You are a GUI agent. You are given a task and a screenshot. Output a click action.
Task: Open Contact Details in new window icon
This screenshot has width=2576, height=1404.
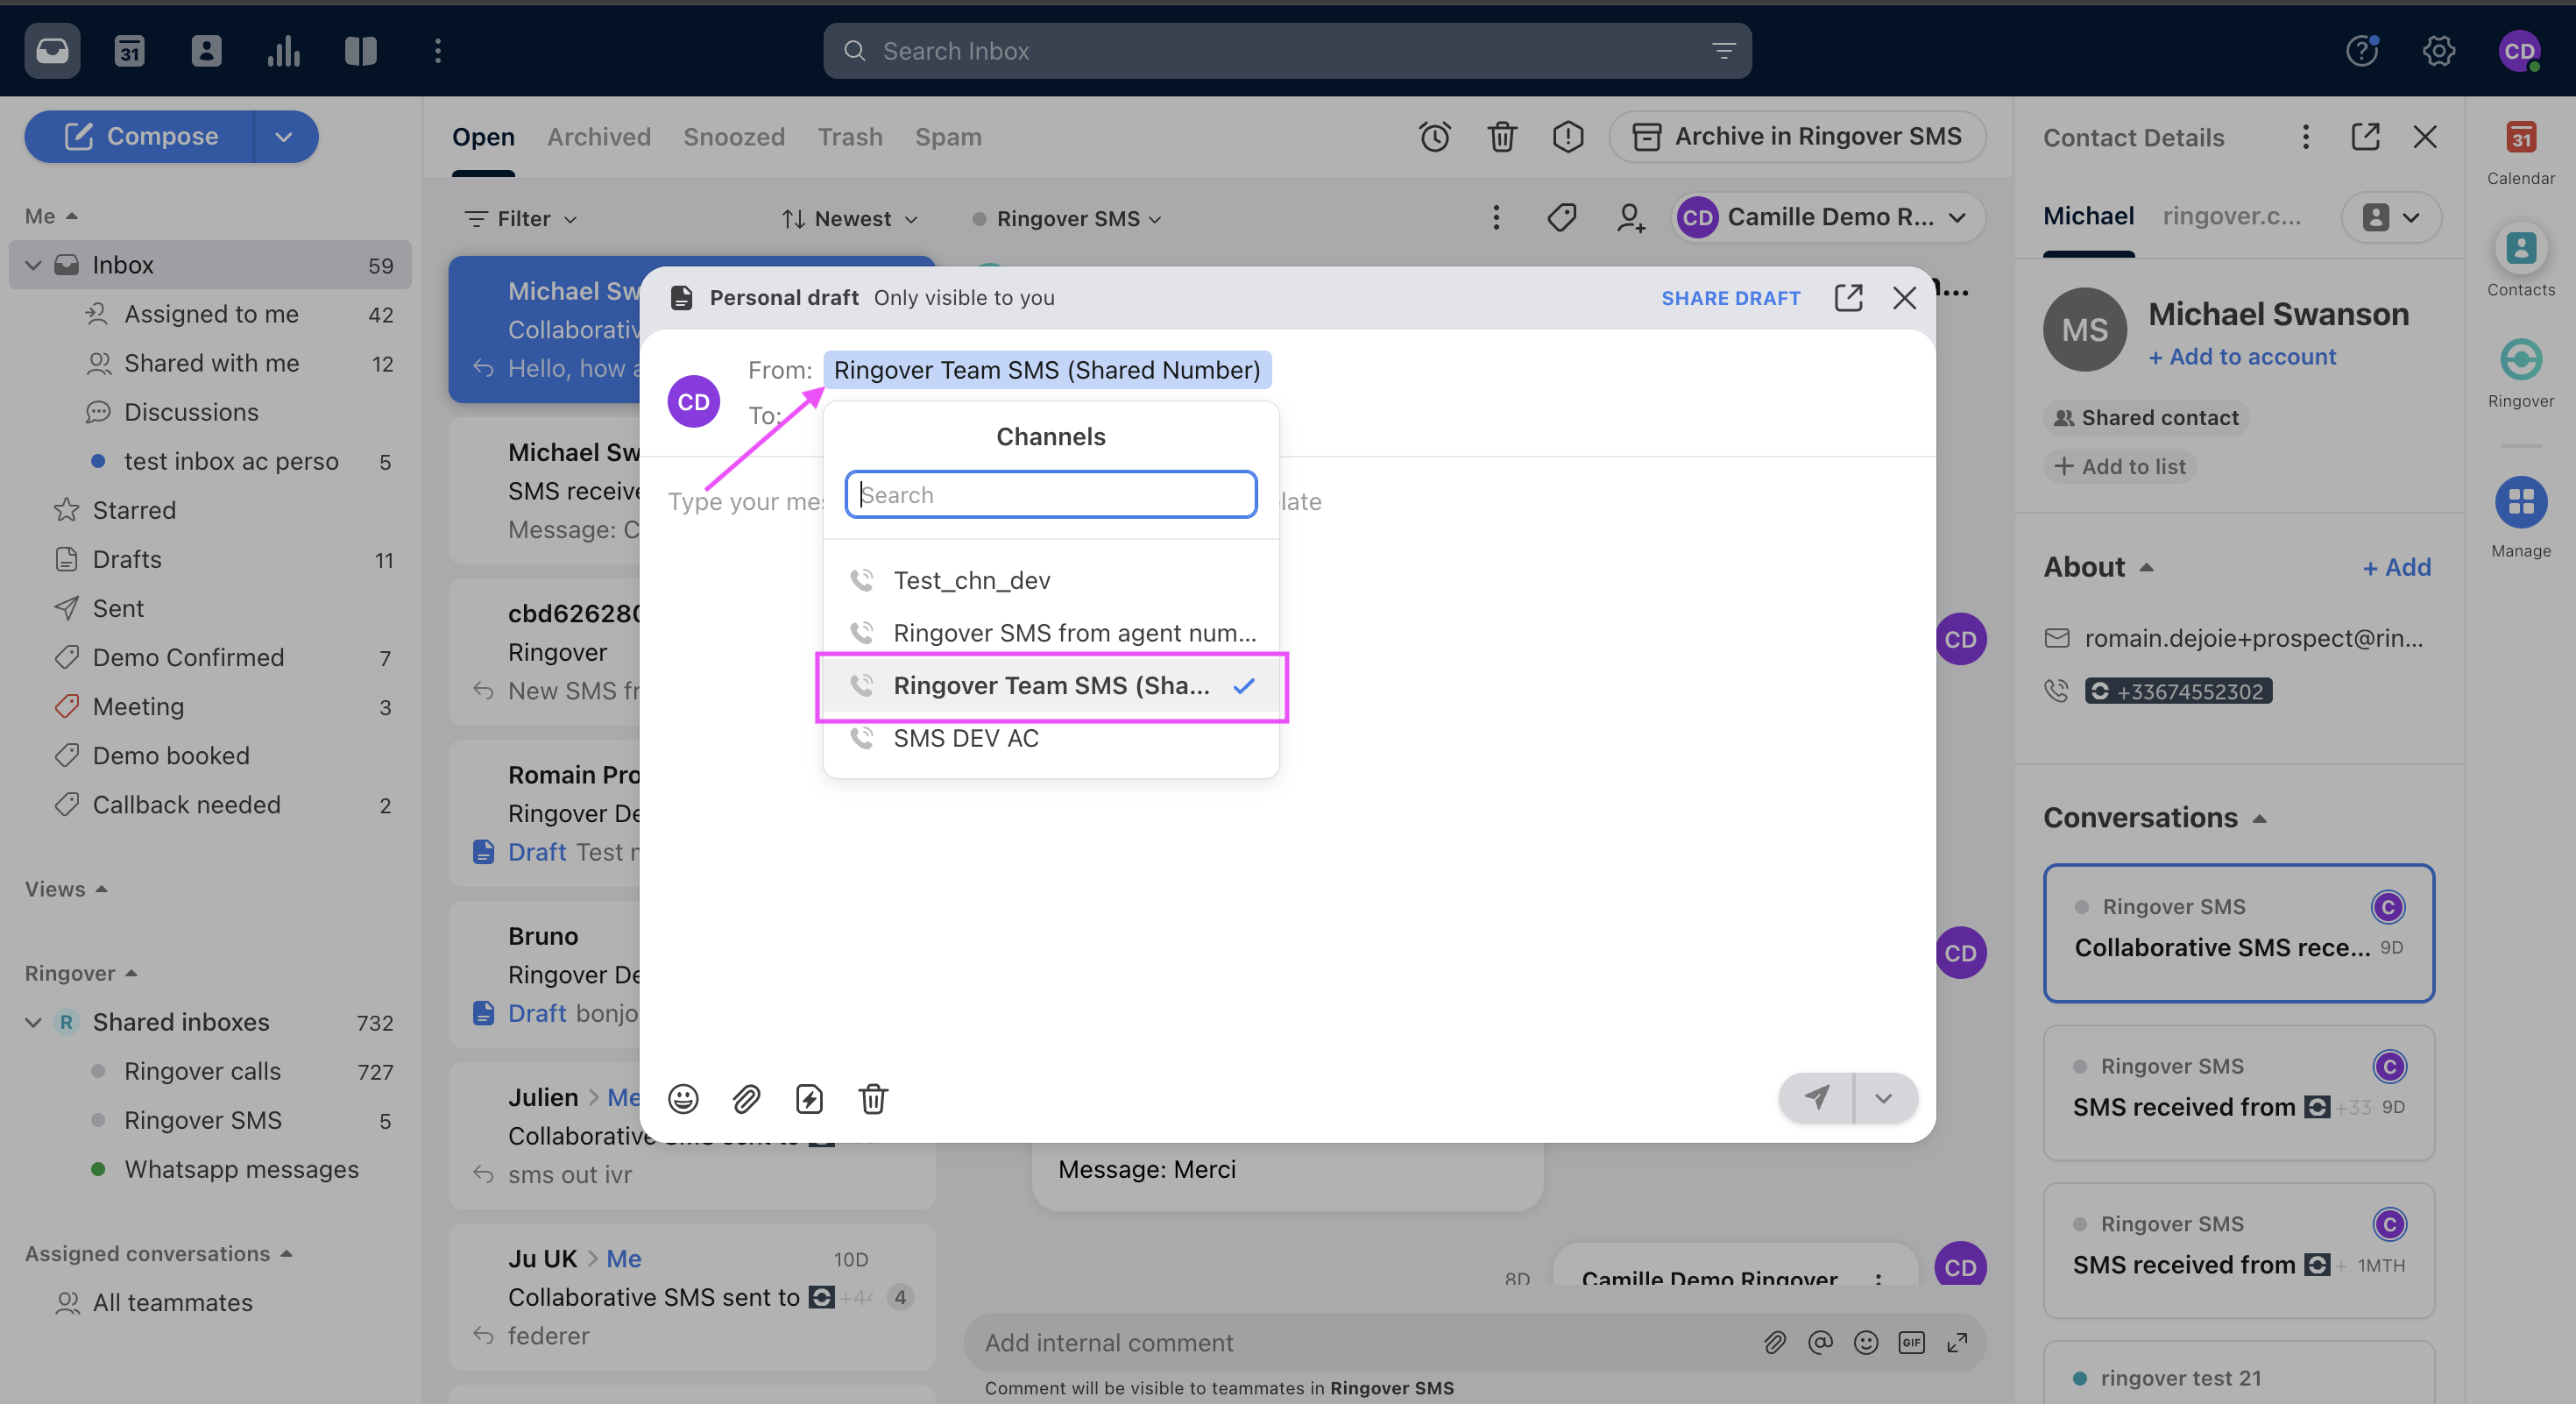2365,136
